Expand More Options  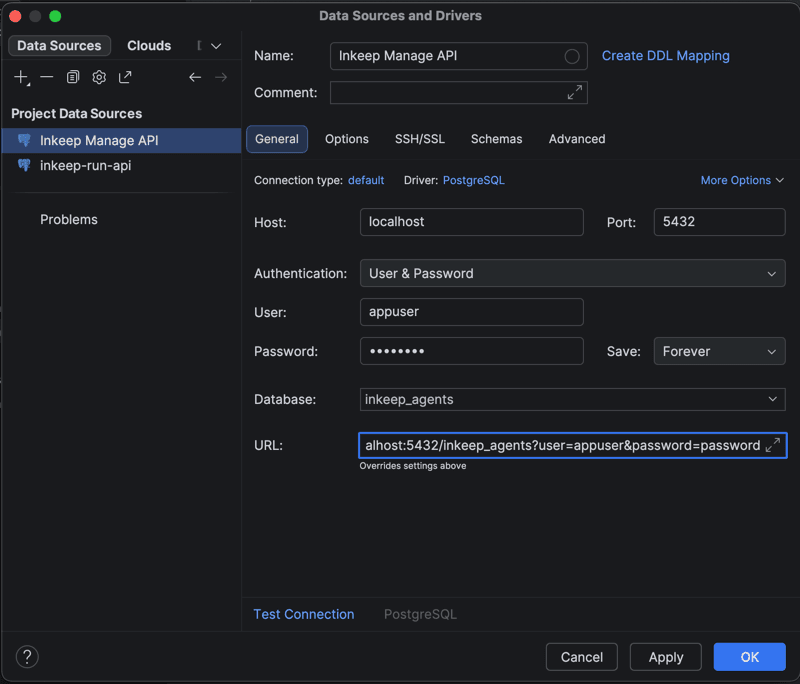coord(742,180)
